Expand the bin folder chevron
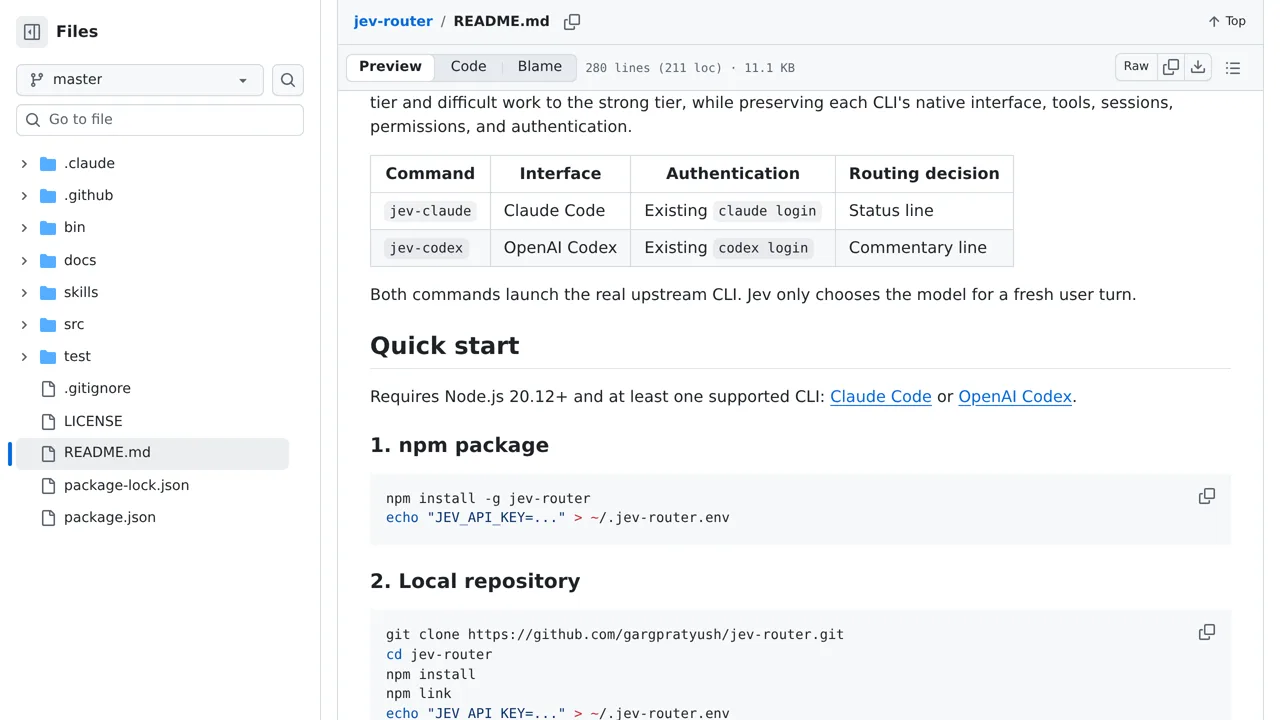The width and height of the screenshot is (1280, 720). (x=24, y=228)
